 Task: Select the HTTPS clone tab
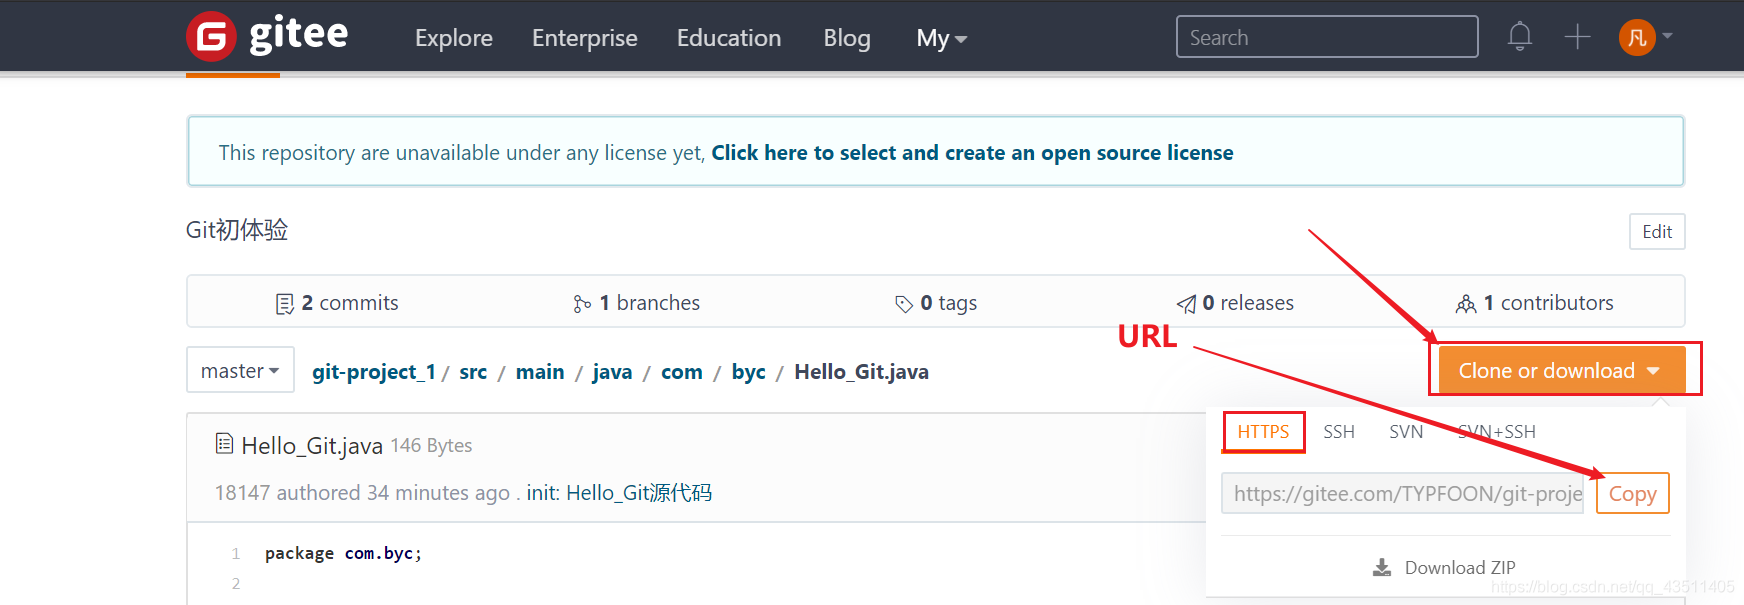[1263, 432]
